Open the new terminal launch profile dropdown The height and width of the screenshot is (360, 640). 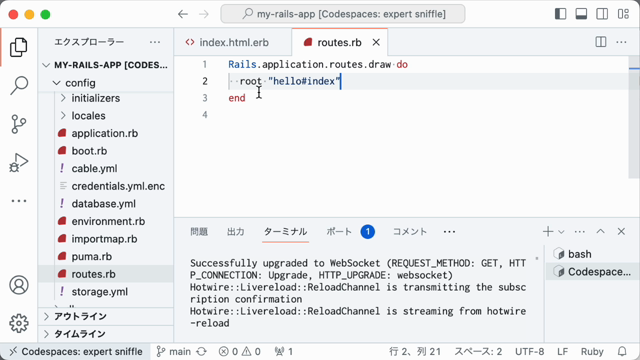click(562, 232)
